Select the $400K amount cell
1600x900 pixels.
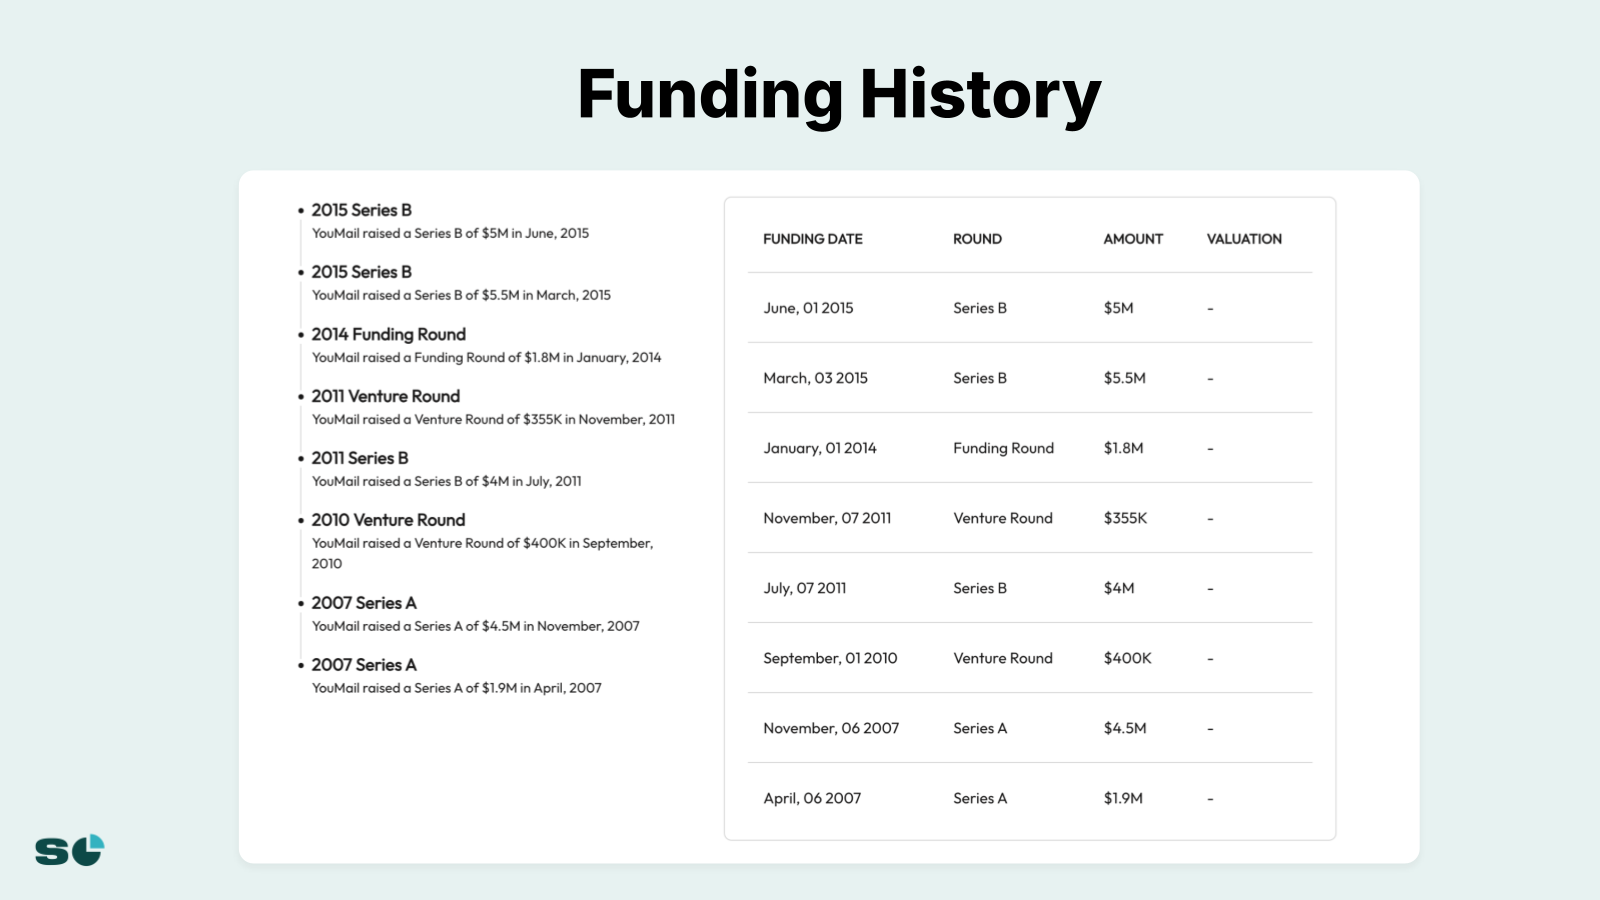coord(1127,658)
